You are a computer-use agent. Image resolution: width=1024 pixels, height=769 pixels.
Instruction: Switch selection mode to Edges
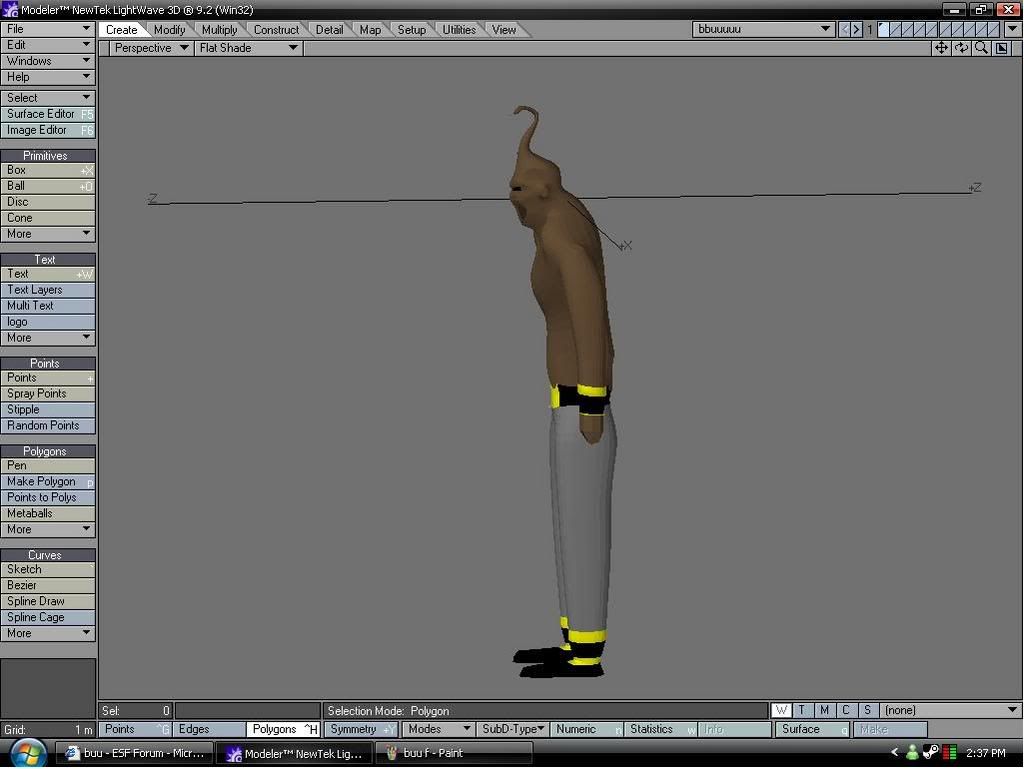point(209,729)
